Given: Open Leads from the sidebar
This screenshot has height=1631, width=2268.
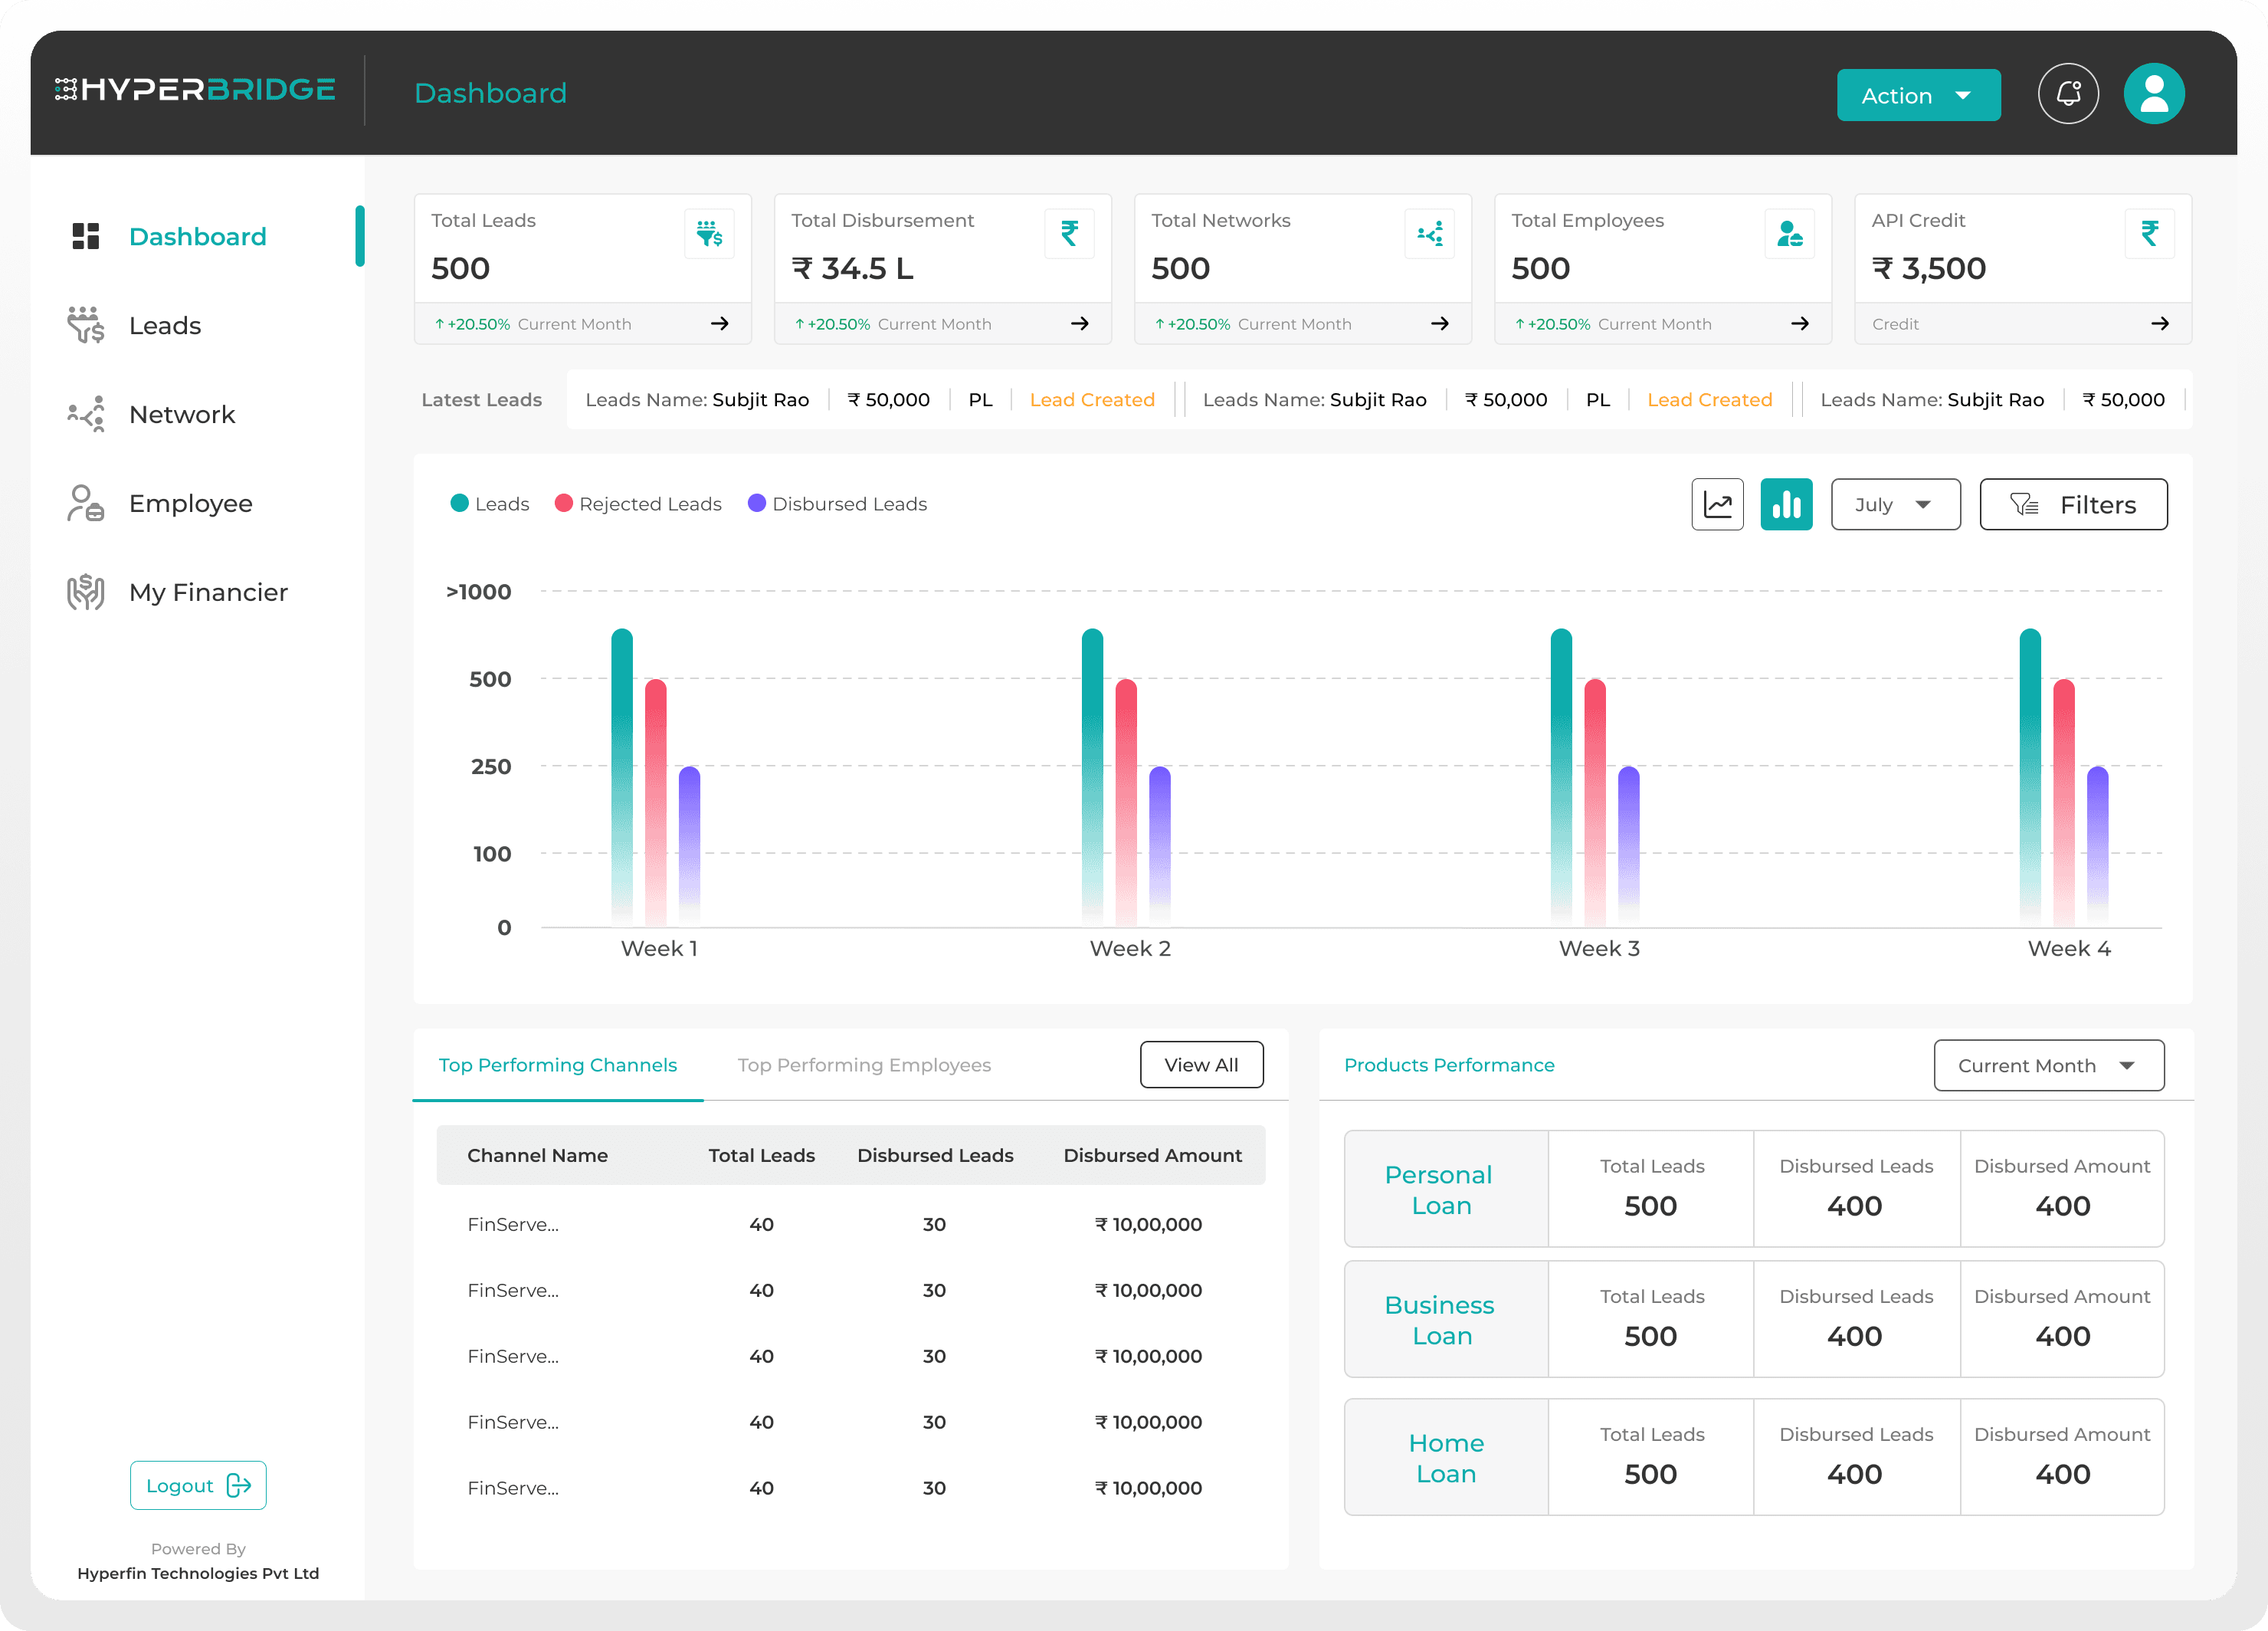Looking at the screenshot, I should (165, 326).
